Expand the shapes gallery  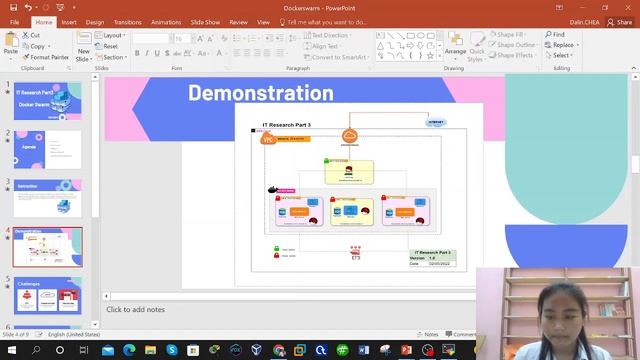(440, 56)
